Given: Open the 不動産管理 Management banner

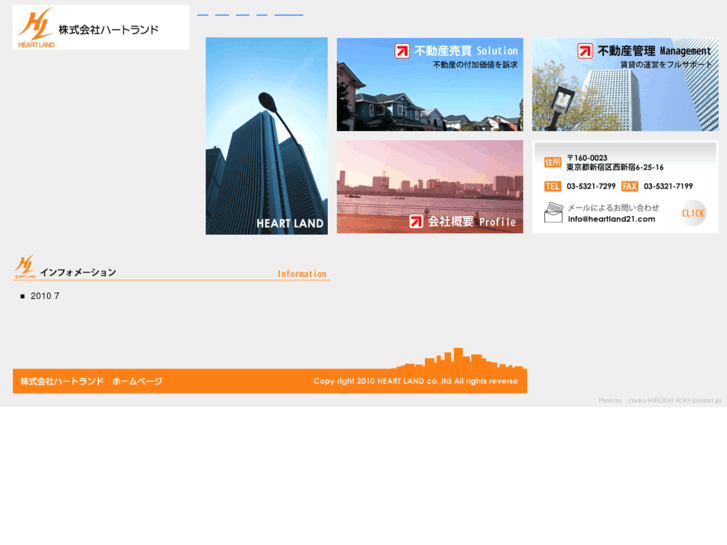Looking at the screenshot, I should [625, 84].
